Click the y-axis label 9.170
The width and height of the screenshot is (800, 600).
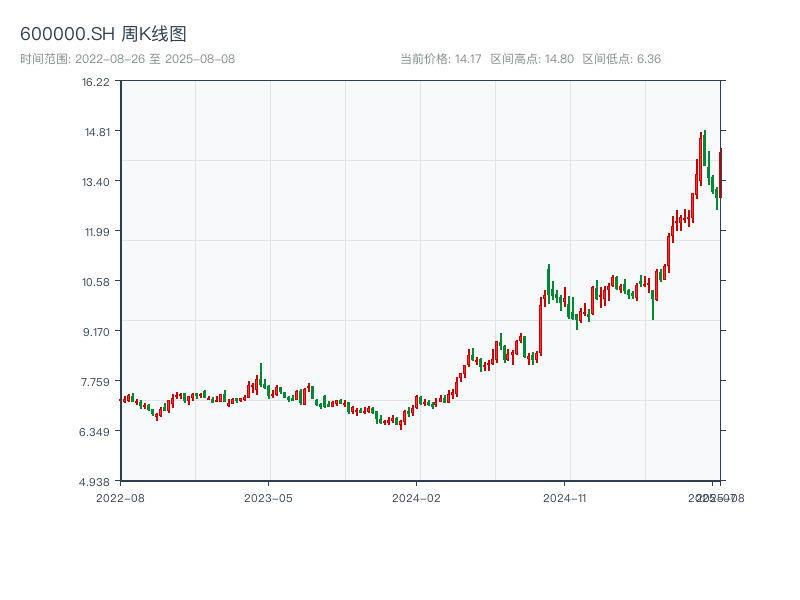[96, 332]
